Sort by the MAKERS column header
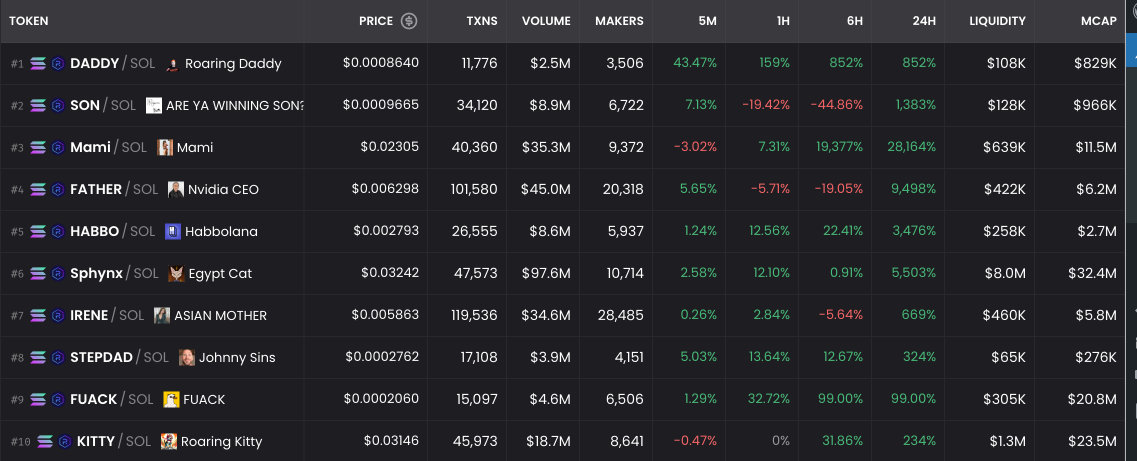This screenshot has height=461, width=1137. (619, 21)
